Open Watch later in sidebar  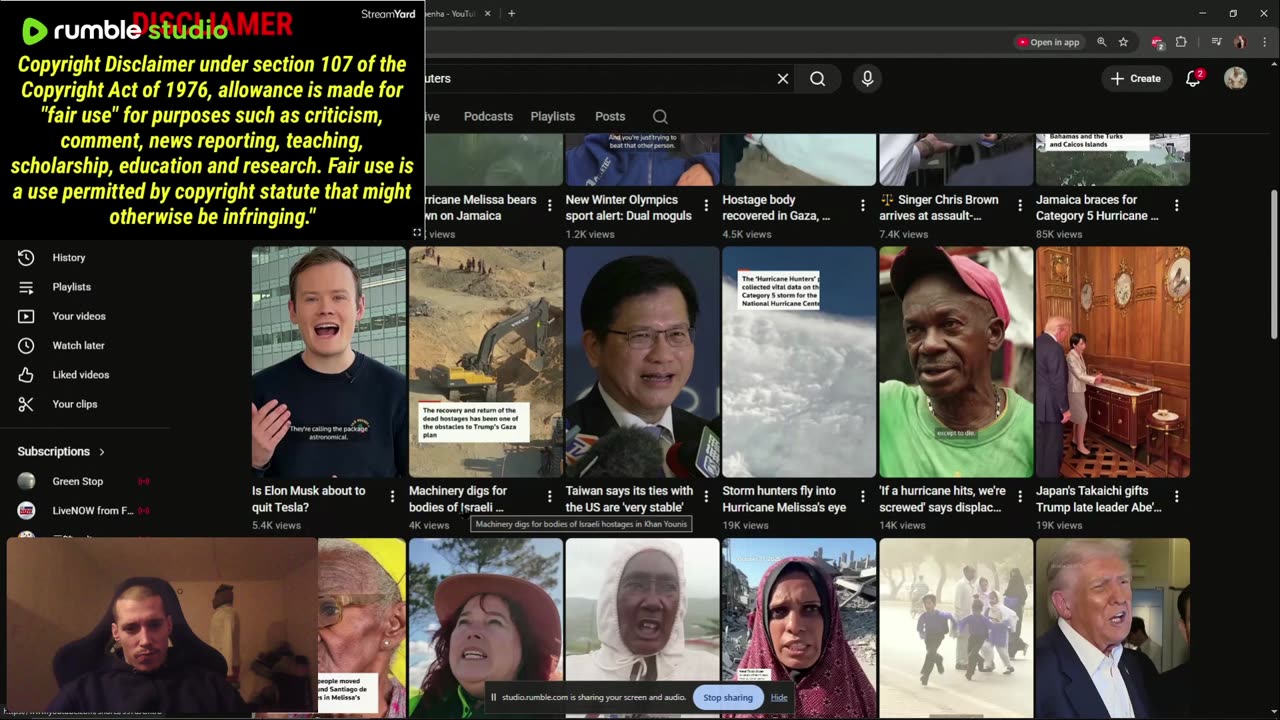coord(78,346)
